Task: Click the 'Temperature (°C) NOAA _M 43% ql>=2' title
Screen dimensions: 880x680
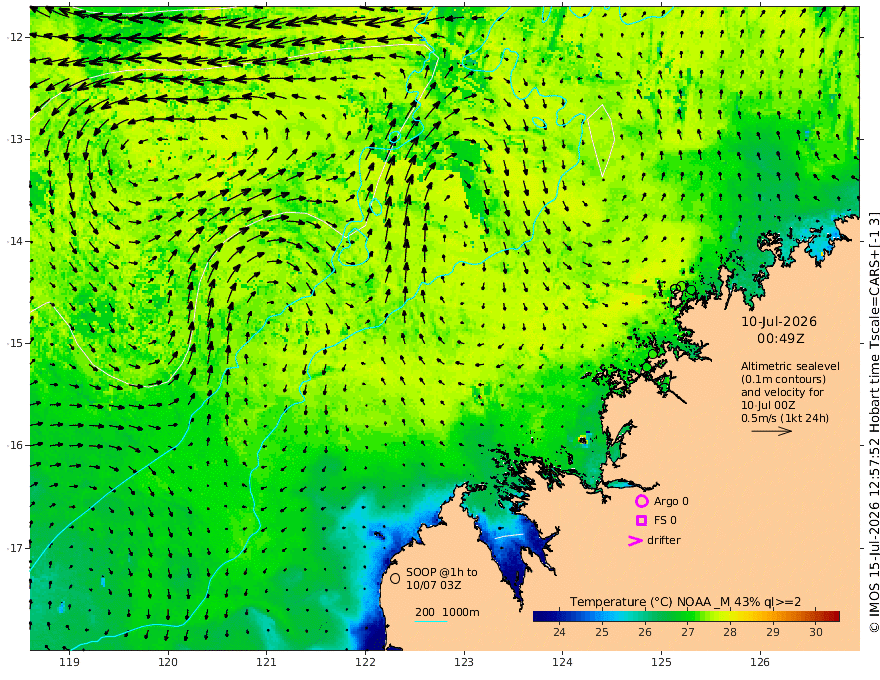Action: (685, 602)
